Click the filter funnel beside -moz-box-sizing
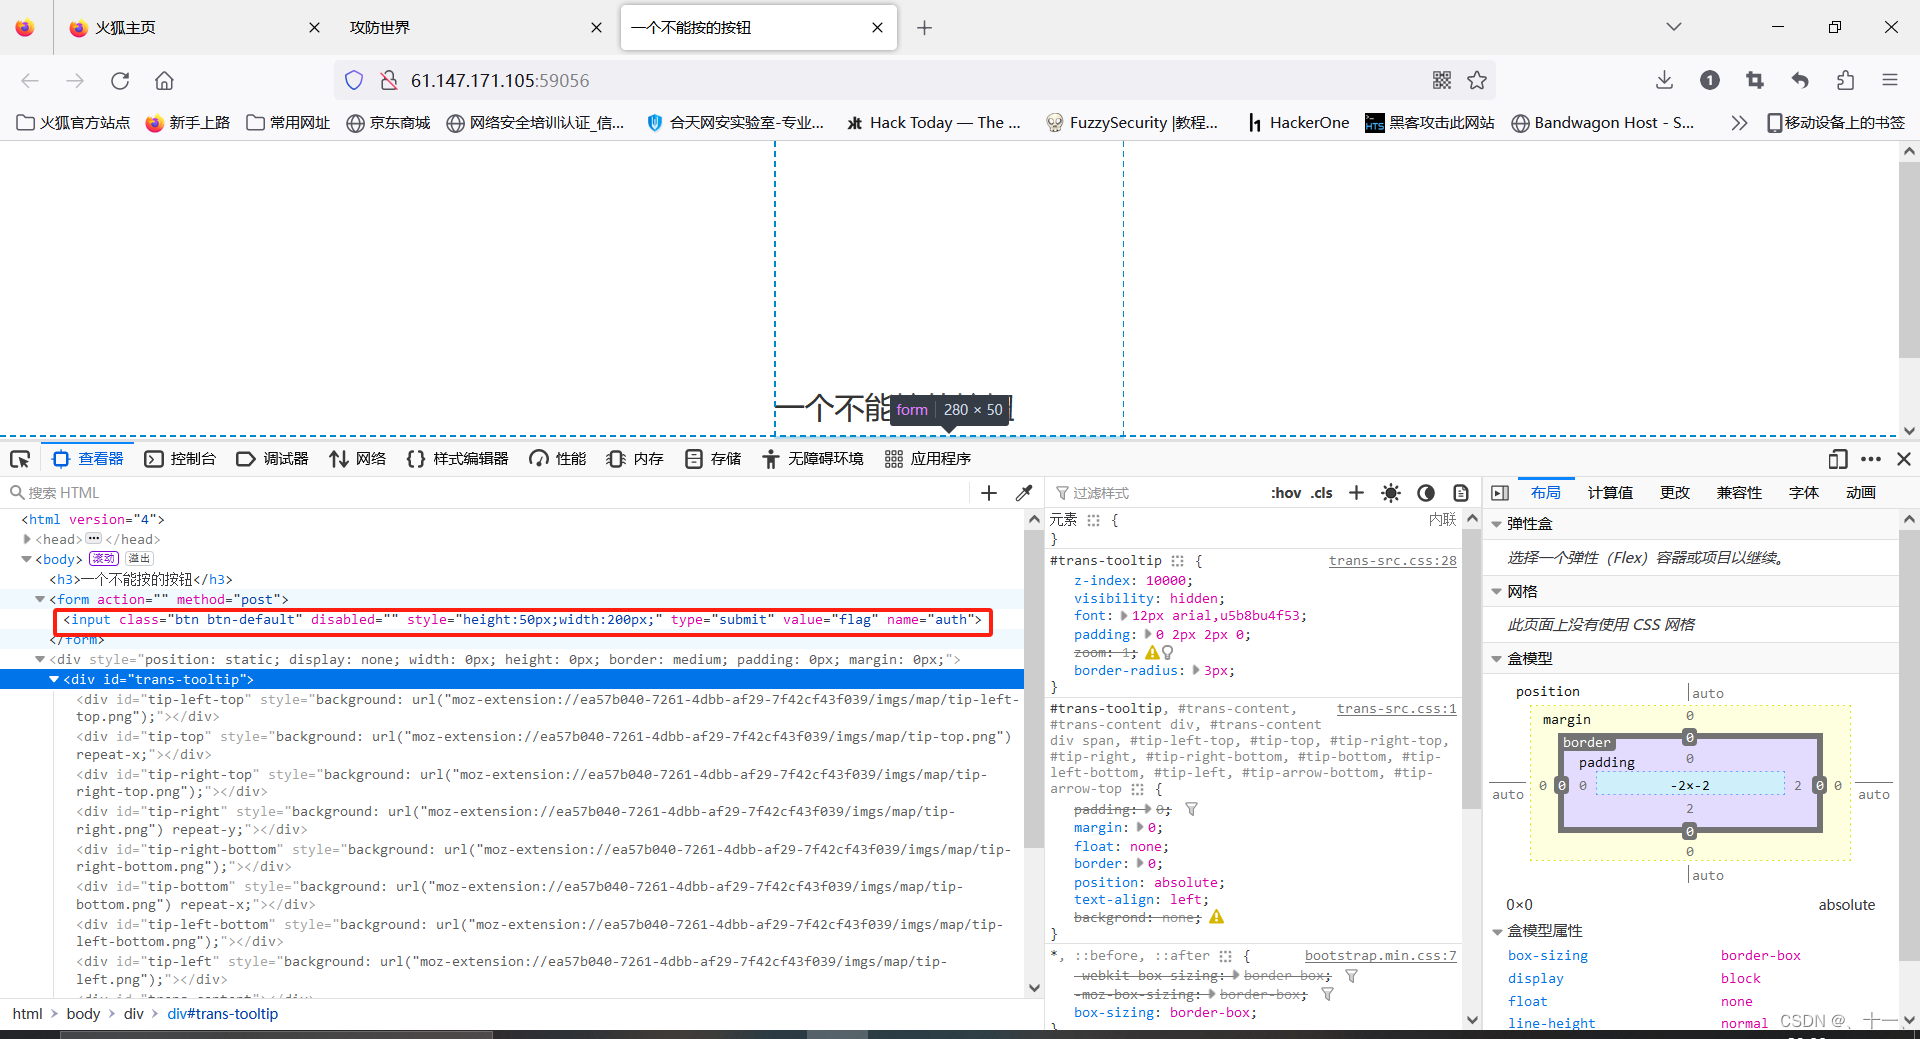This screenshot has height=1039, width=1920. (x=1327, y=994)
